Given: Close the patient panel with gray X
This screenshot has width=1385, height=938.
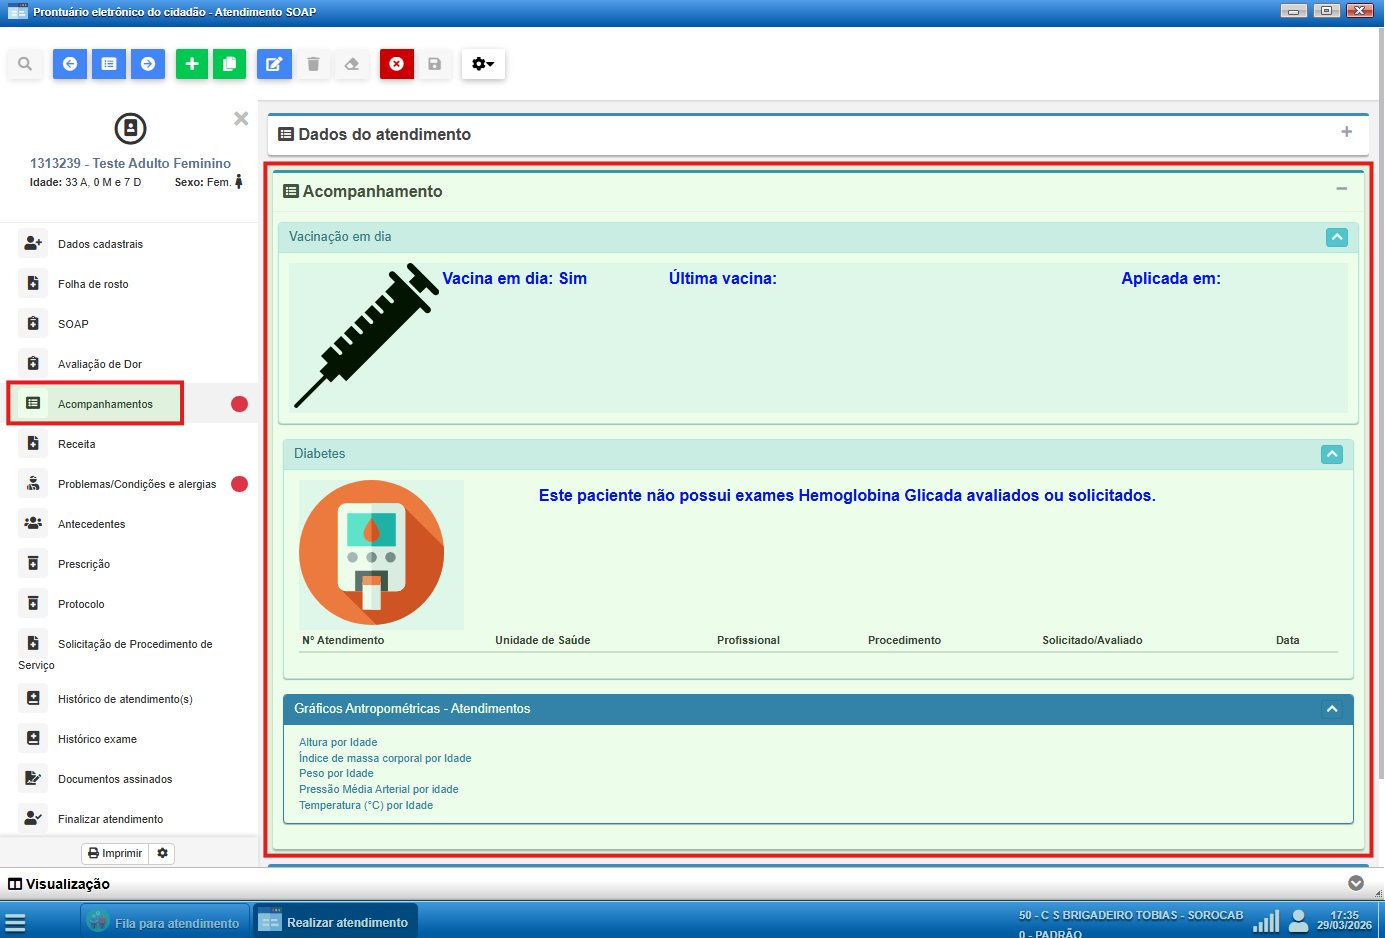Looking at the screenshot, I should [x=241, y=119].
